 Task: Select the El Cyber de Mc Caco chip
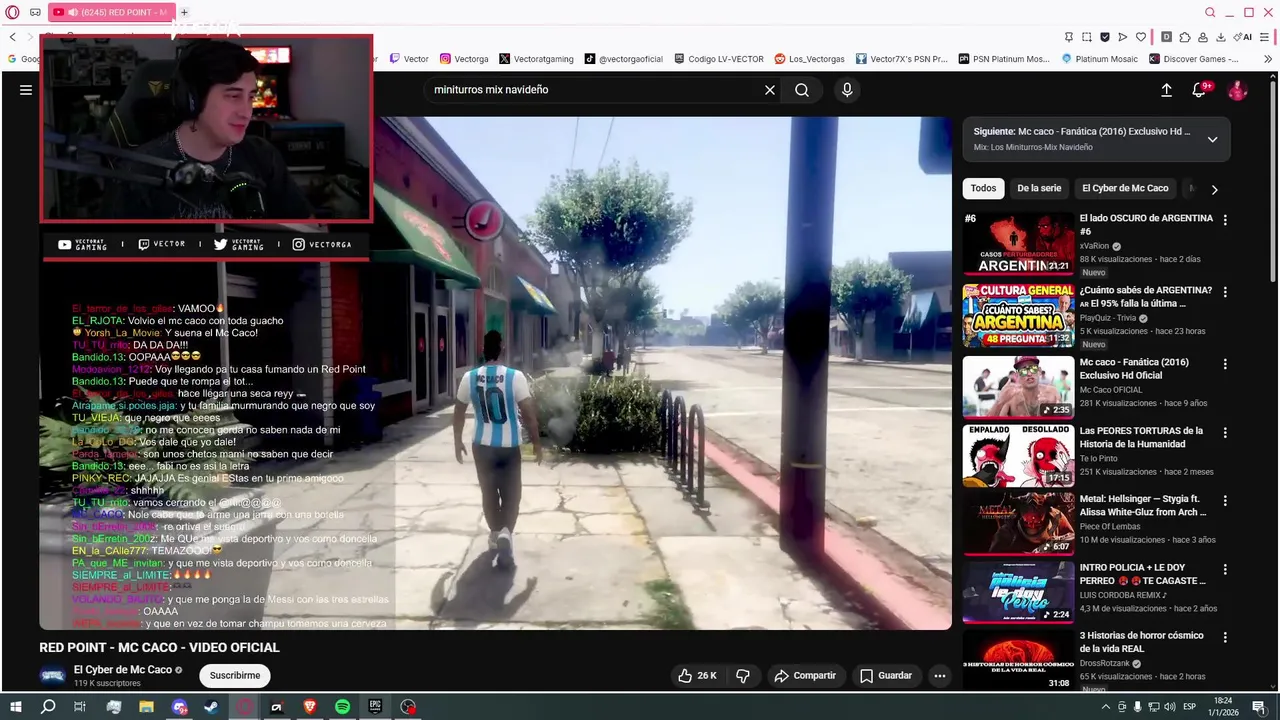pos(1125,188)
